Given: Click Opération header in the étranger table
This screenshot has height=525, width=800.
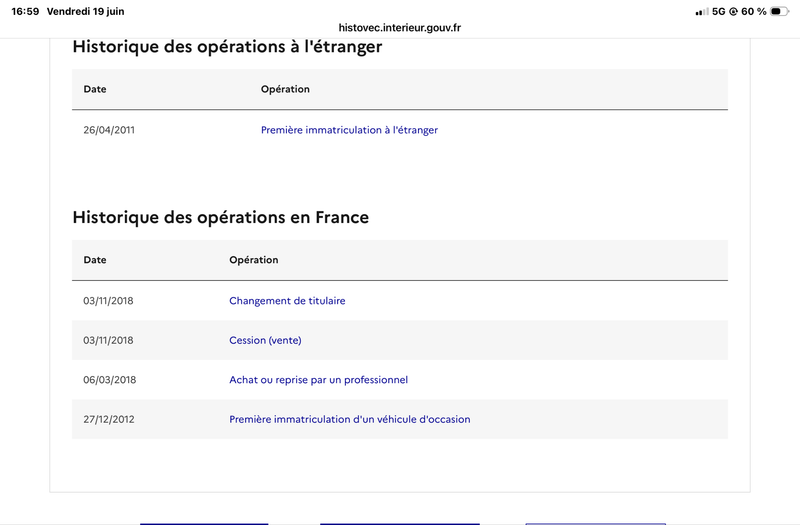Looking at the screenshot, I should (x=285, y=89).
